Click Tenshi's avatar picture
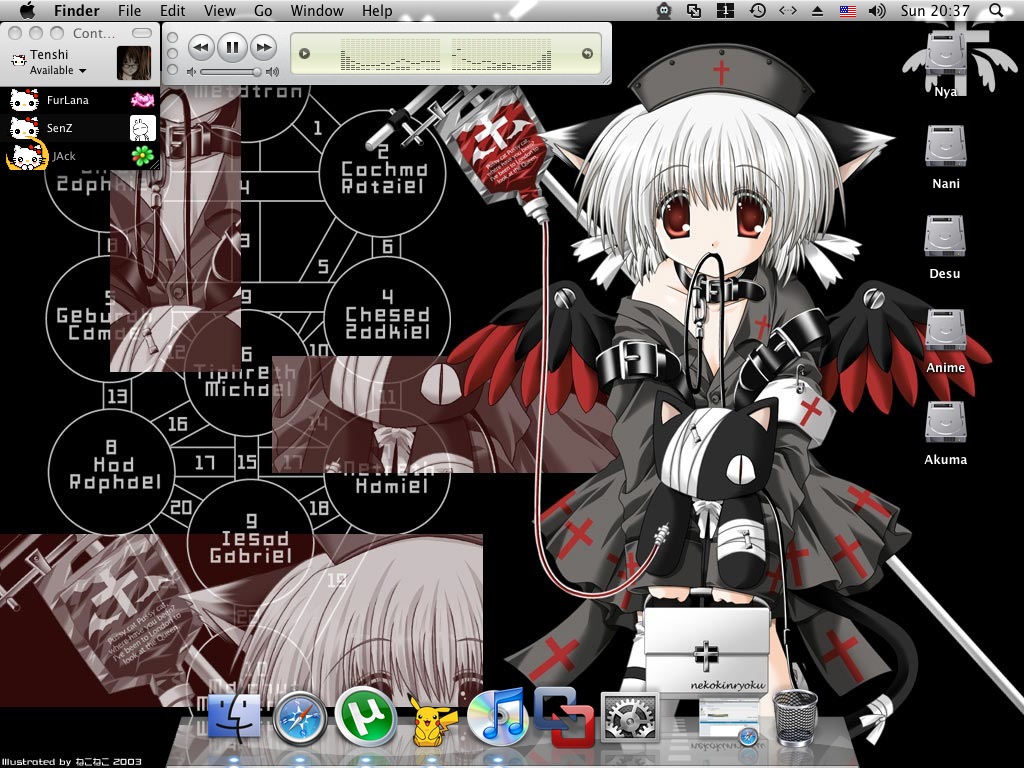The width and height of the screenshot is (1024, 768). click(134, 63)
